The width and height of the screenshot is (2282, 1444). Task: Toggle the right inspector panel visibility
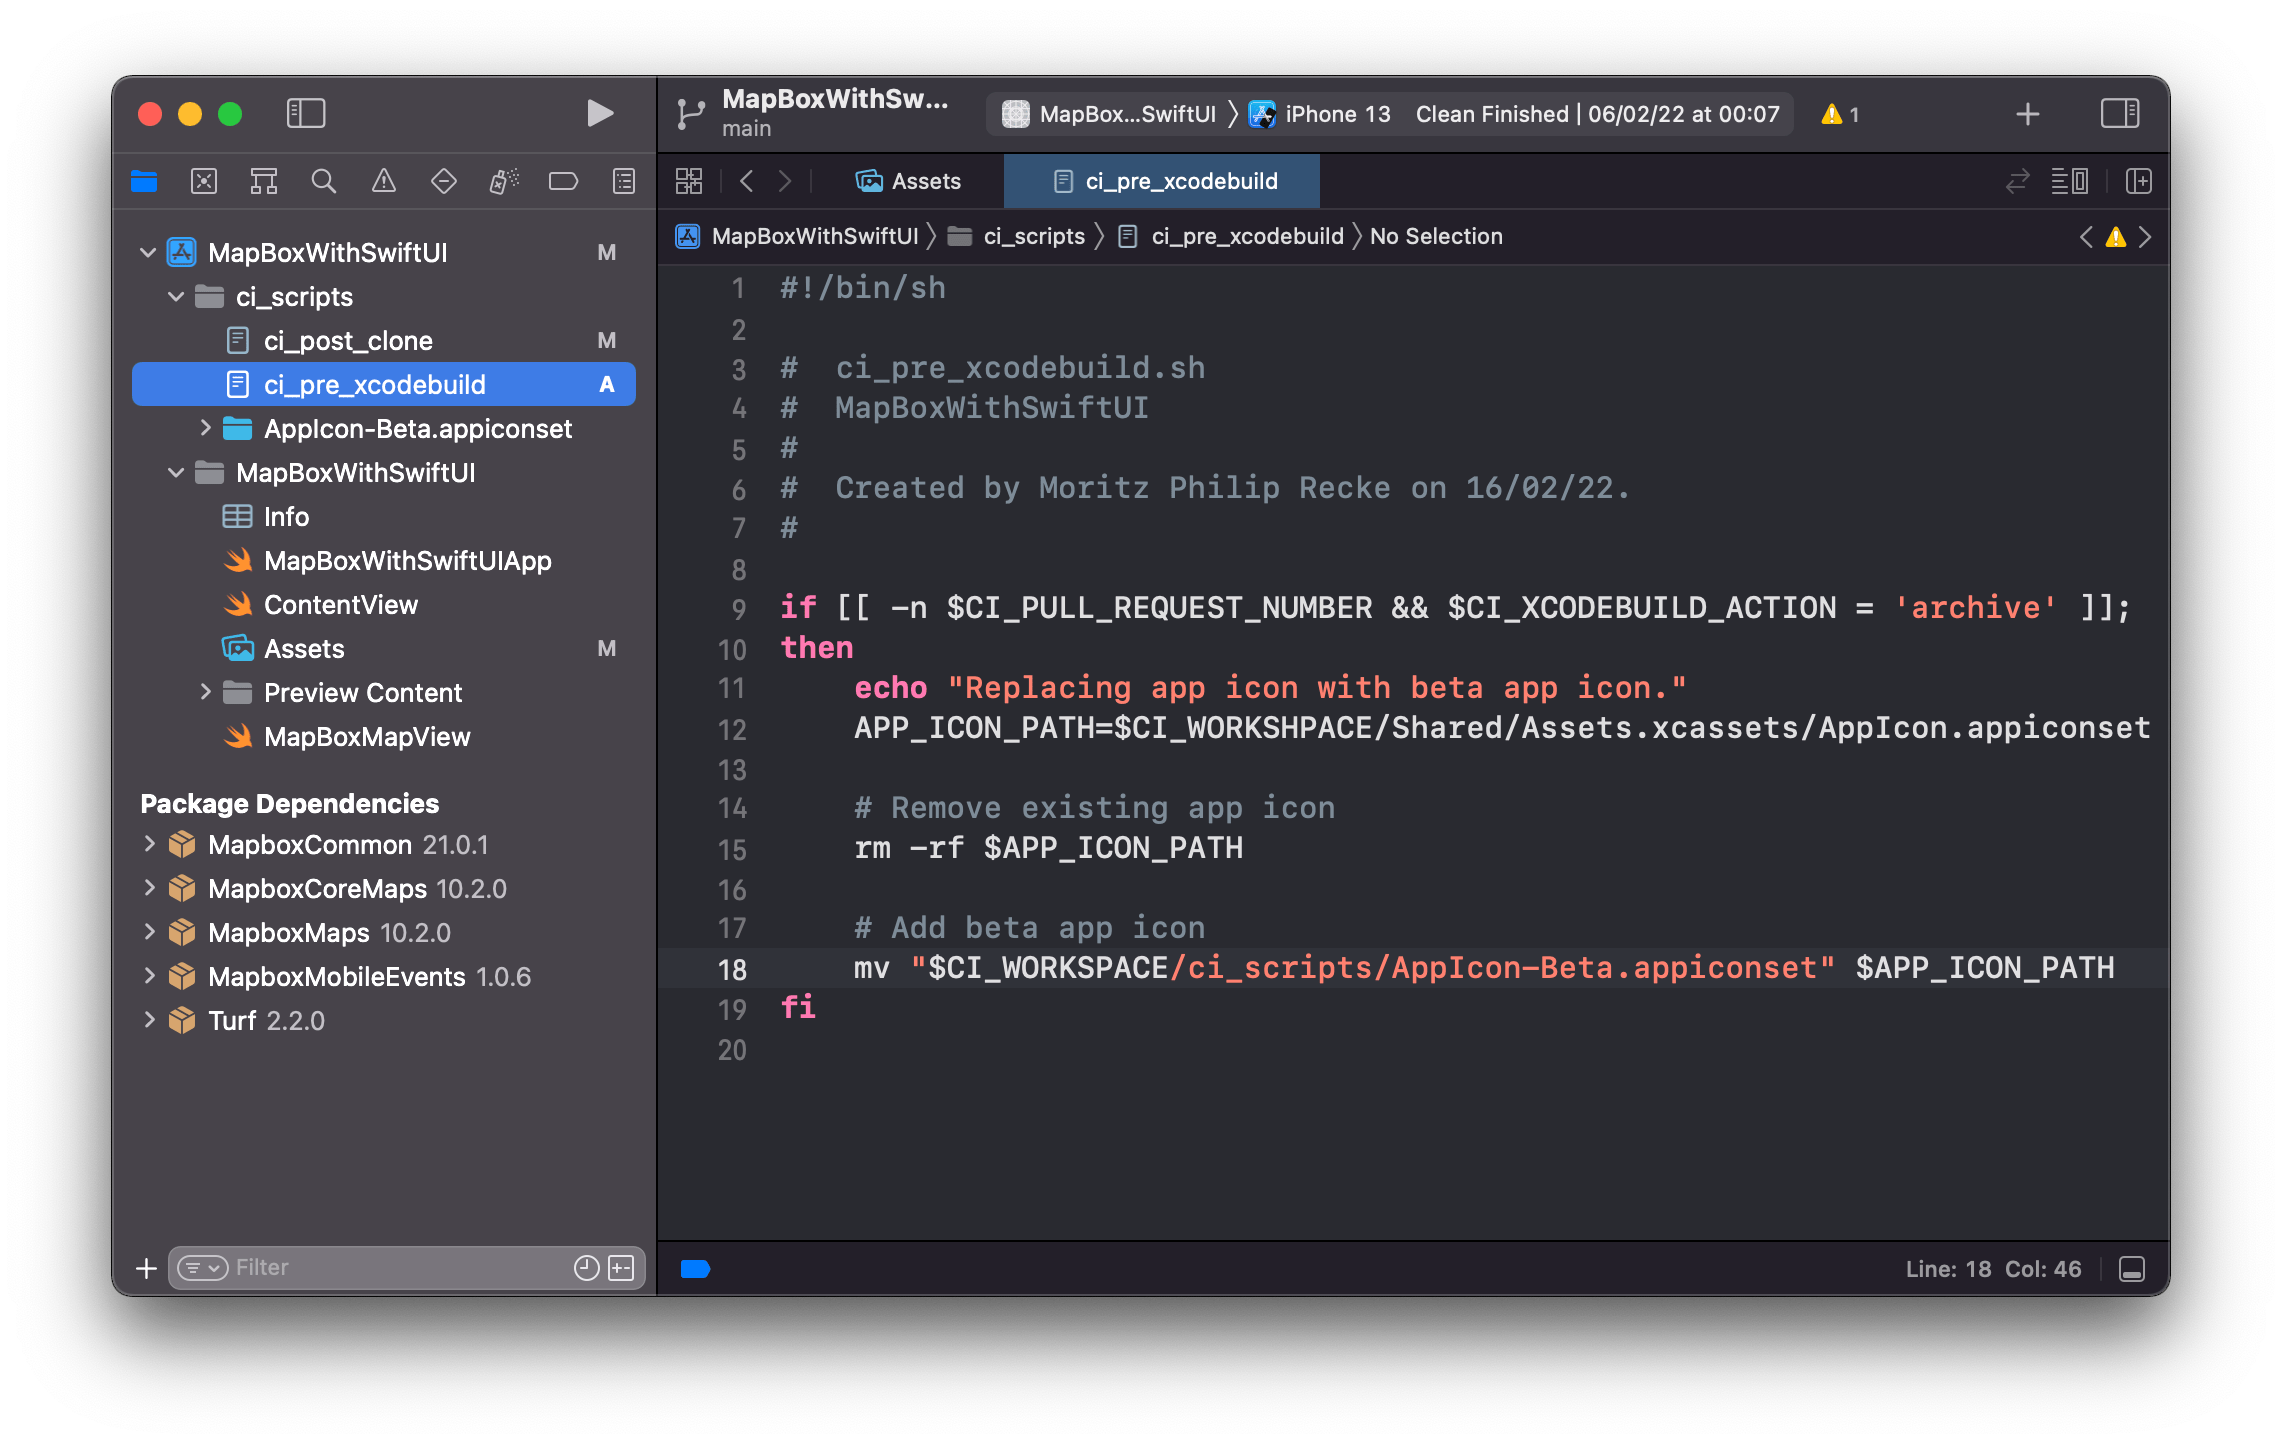pos(2119,113)
